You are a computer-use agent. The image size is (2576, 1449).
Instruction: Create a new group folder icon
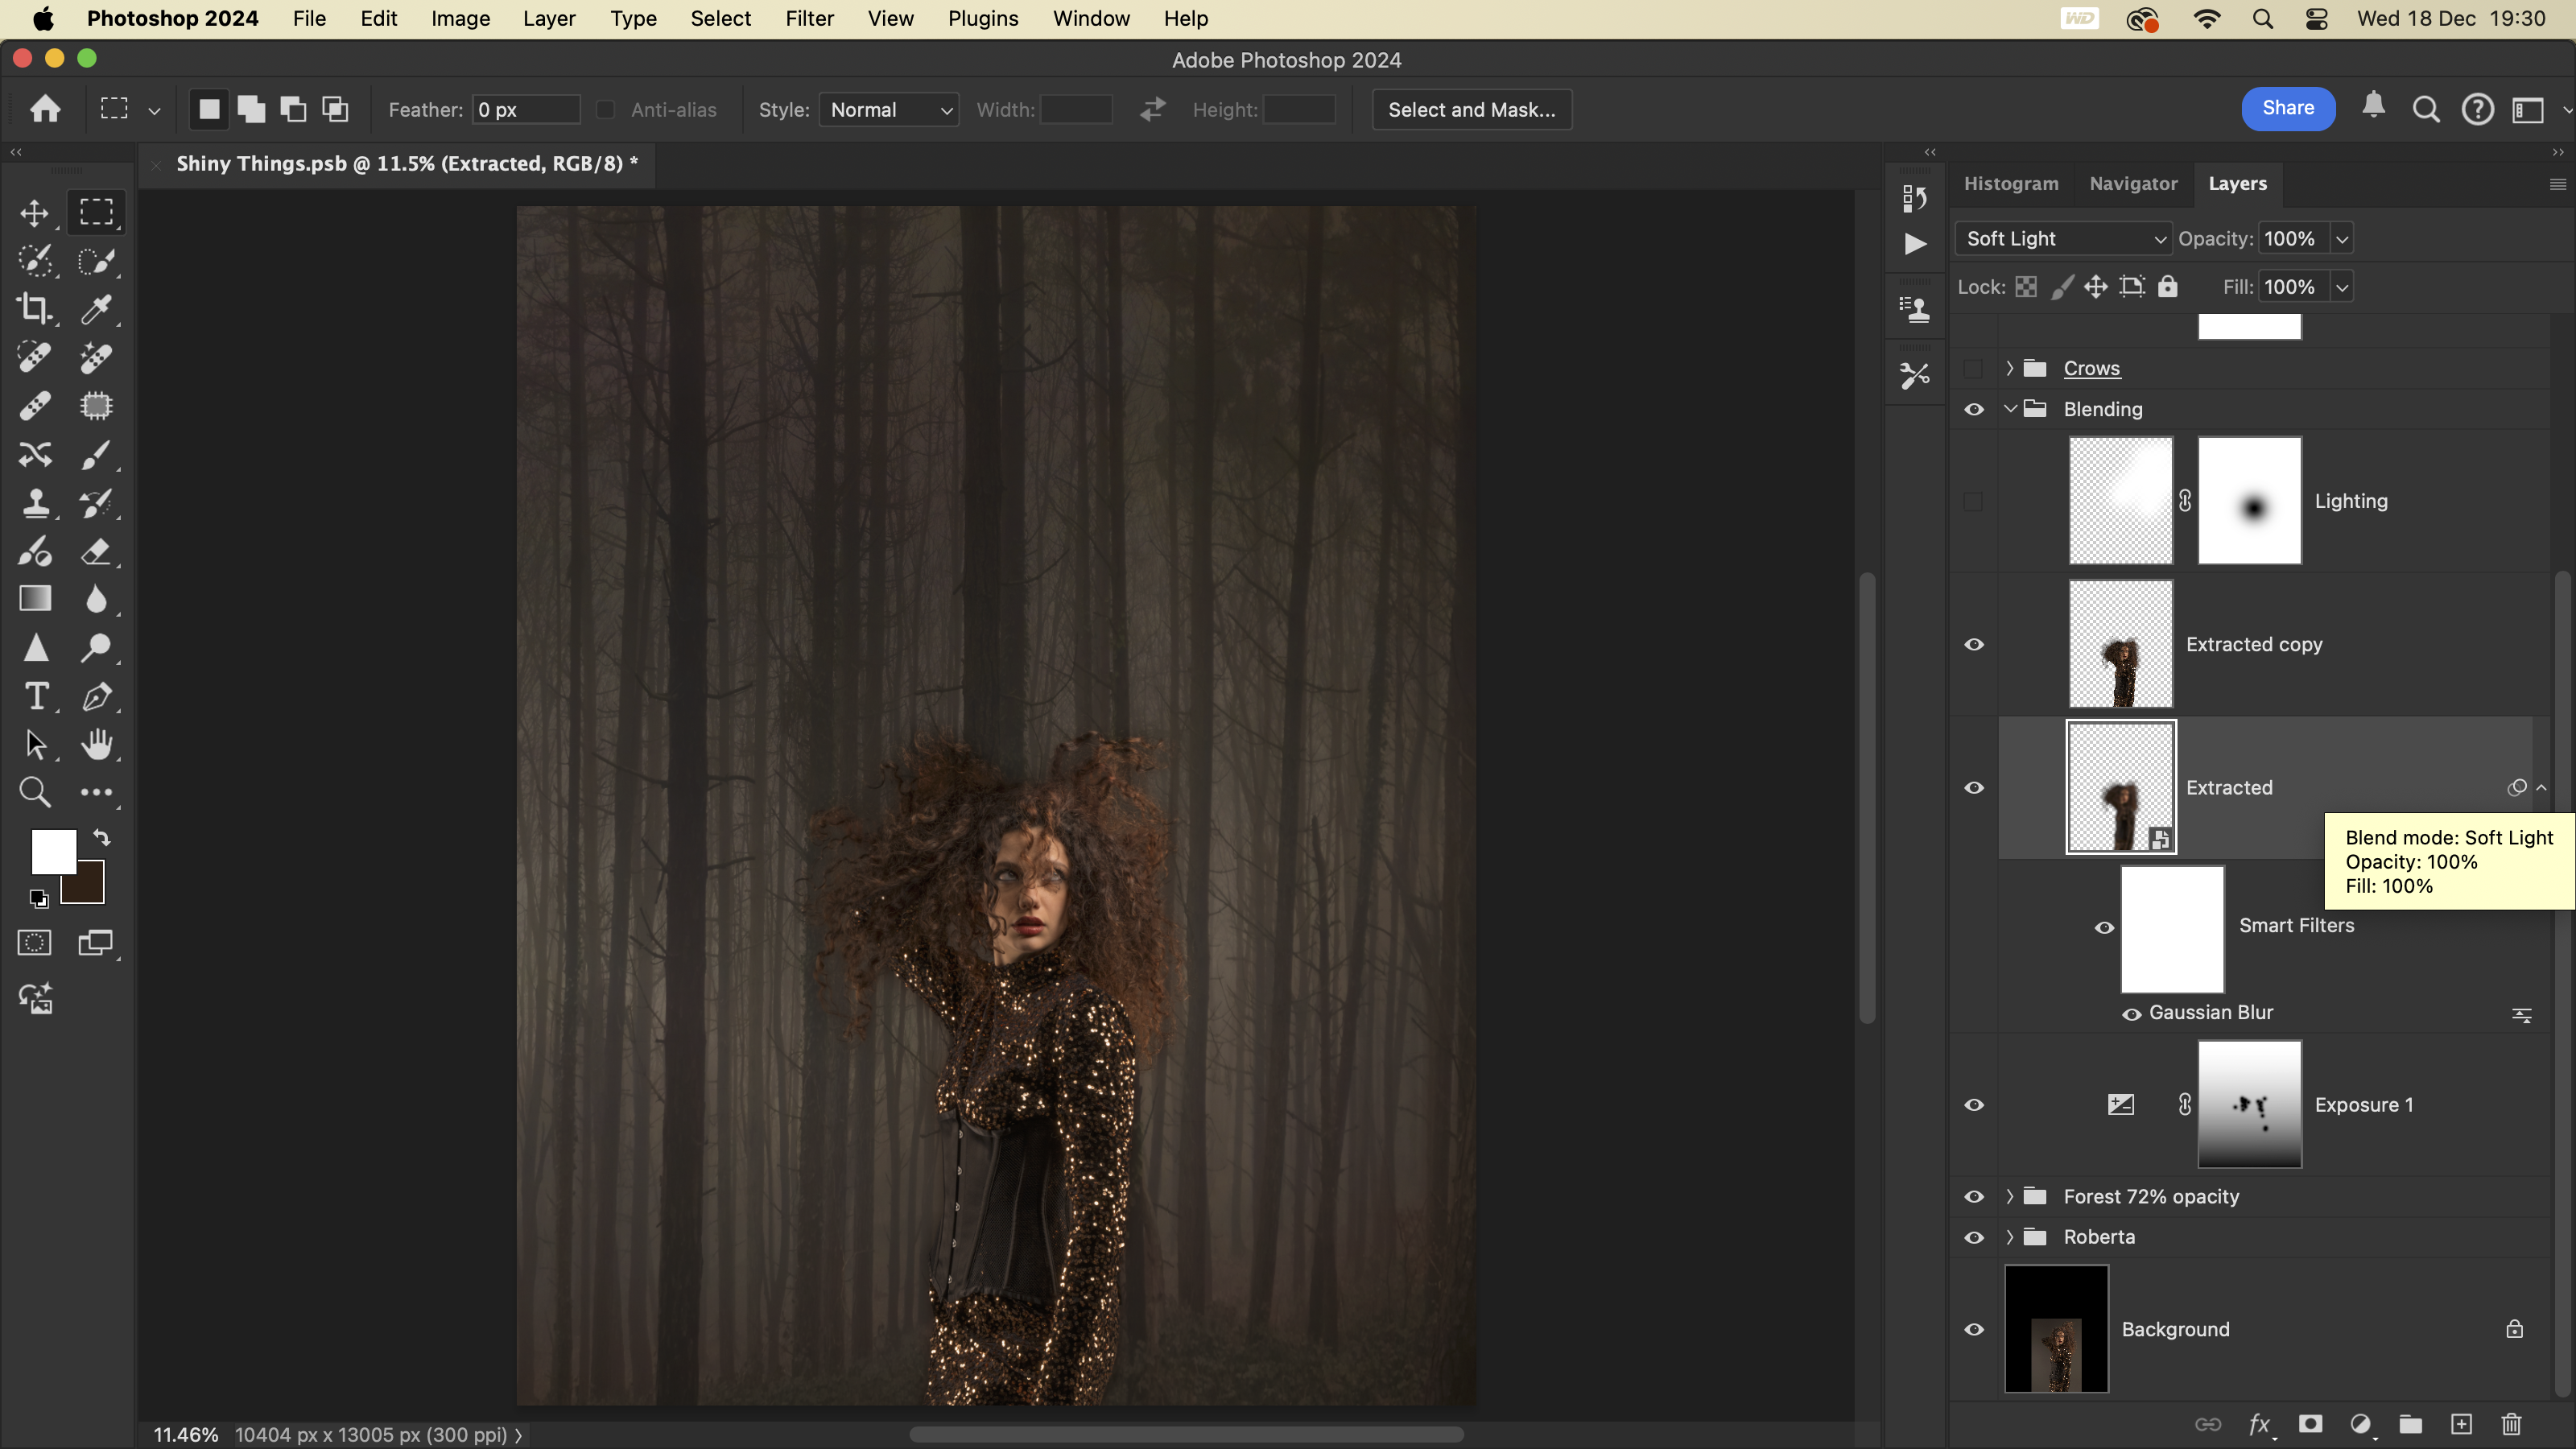pyautogui.click(x=2410, y=1424)
